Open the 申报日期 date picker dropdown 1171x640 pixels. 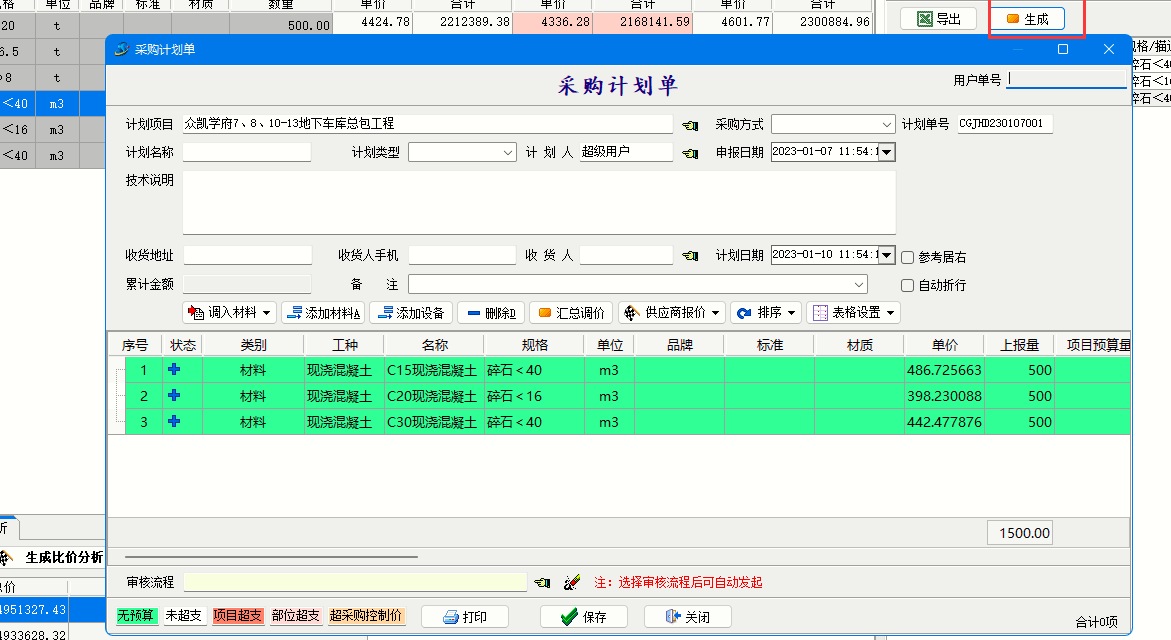pyautogui.click(x=886, y=153)
